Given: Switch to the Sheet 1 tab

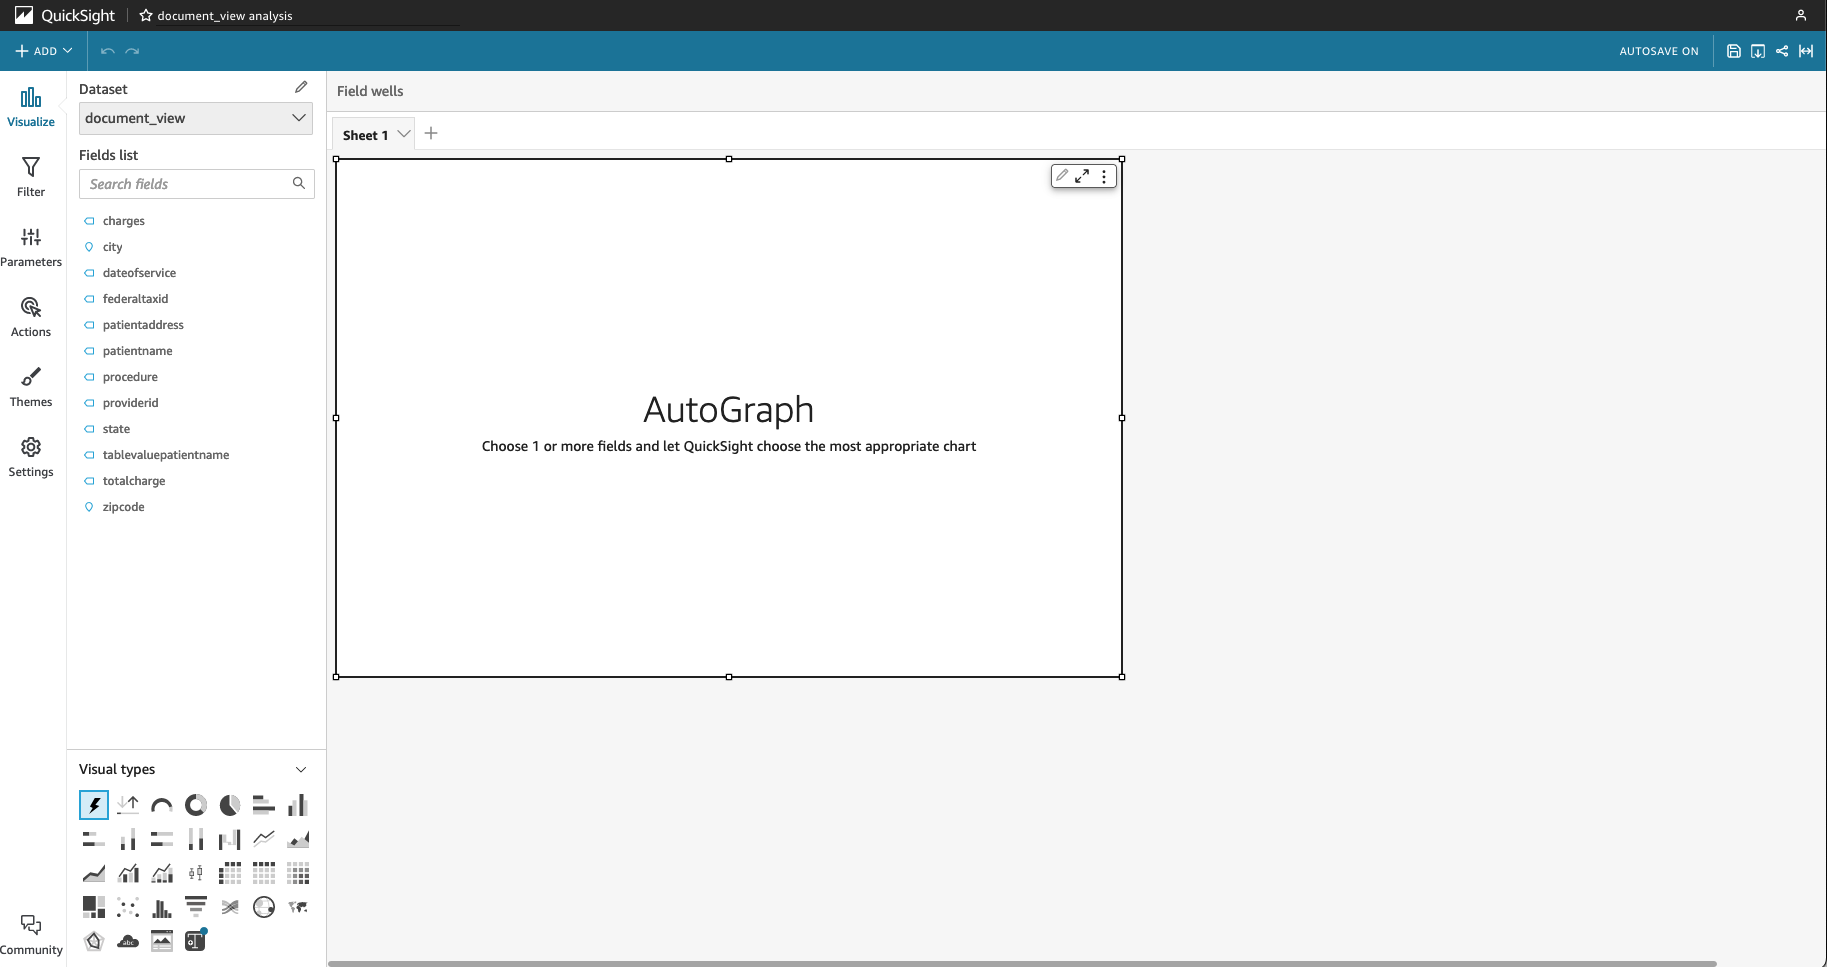Looking at the screenshot, I should coord(366,133).
